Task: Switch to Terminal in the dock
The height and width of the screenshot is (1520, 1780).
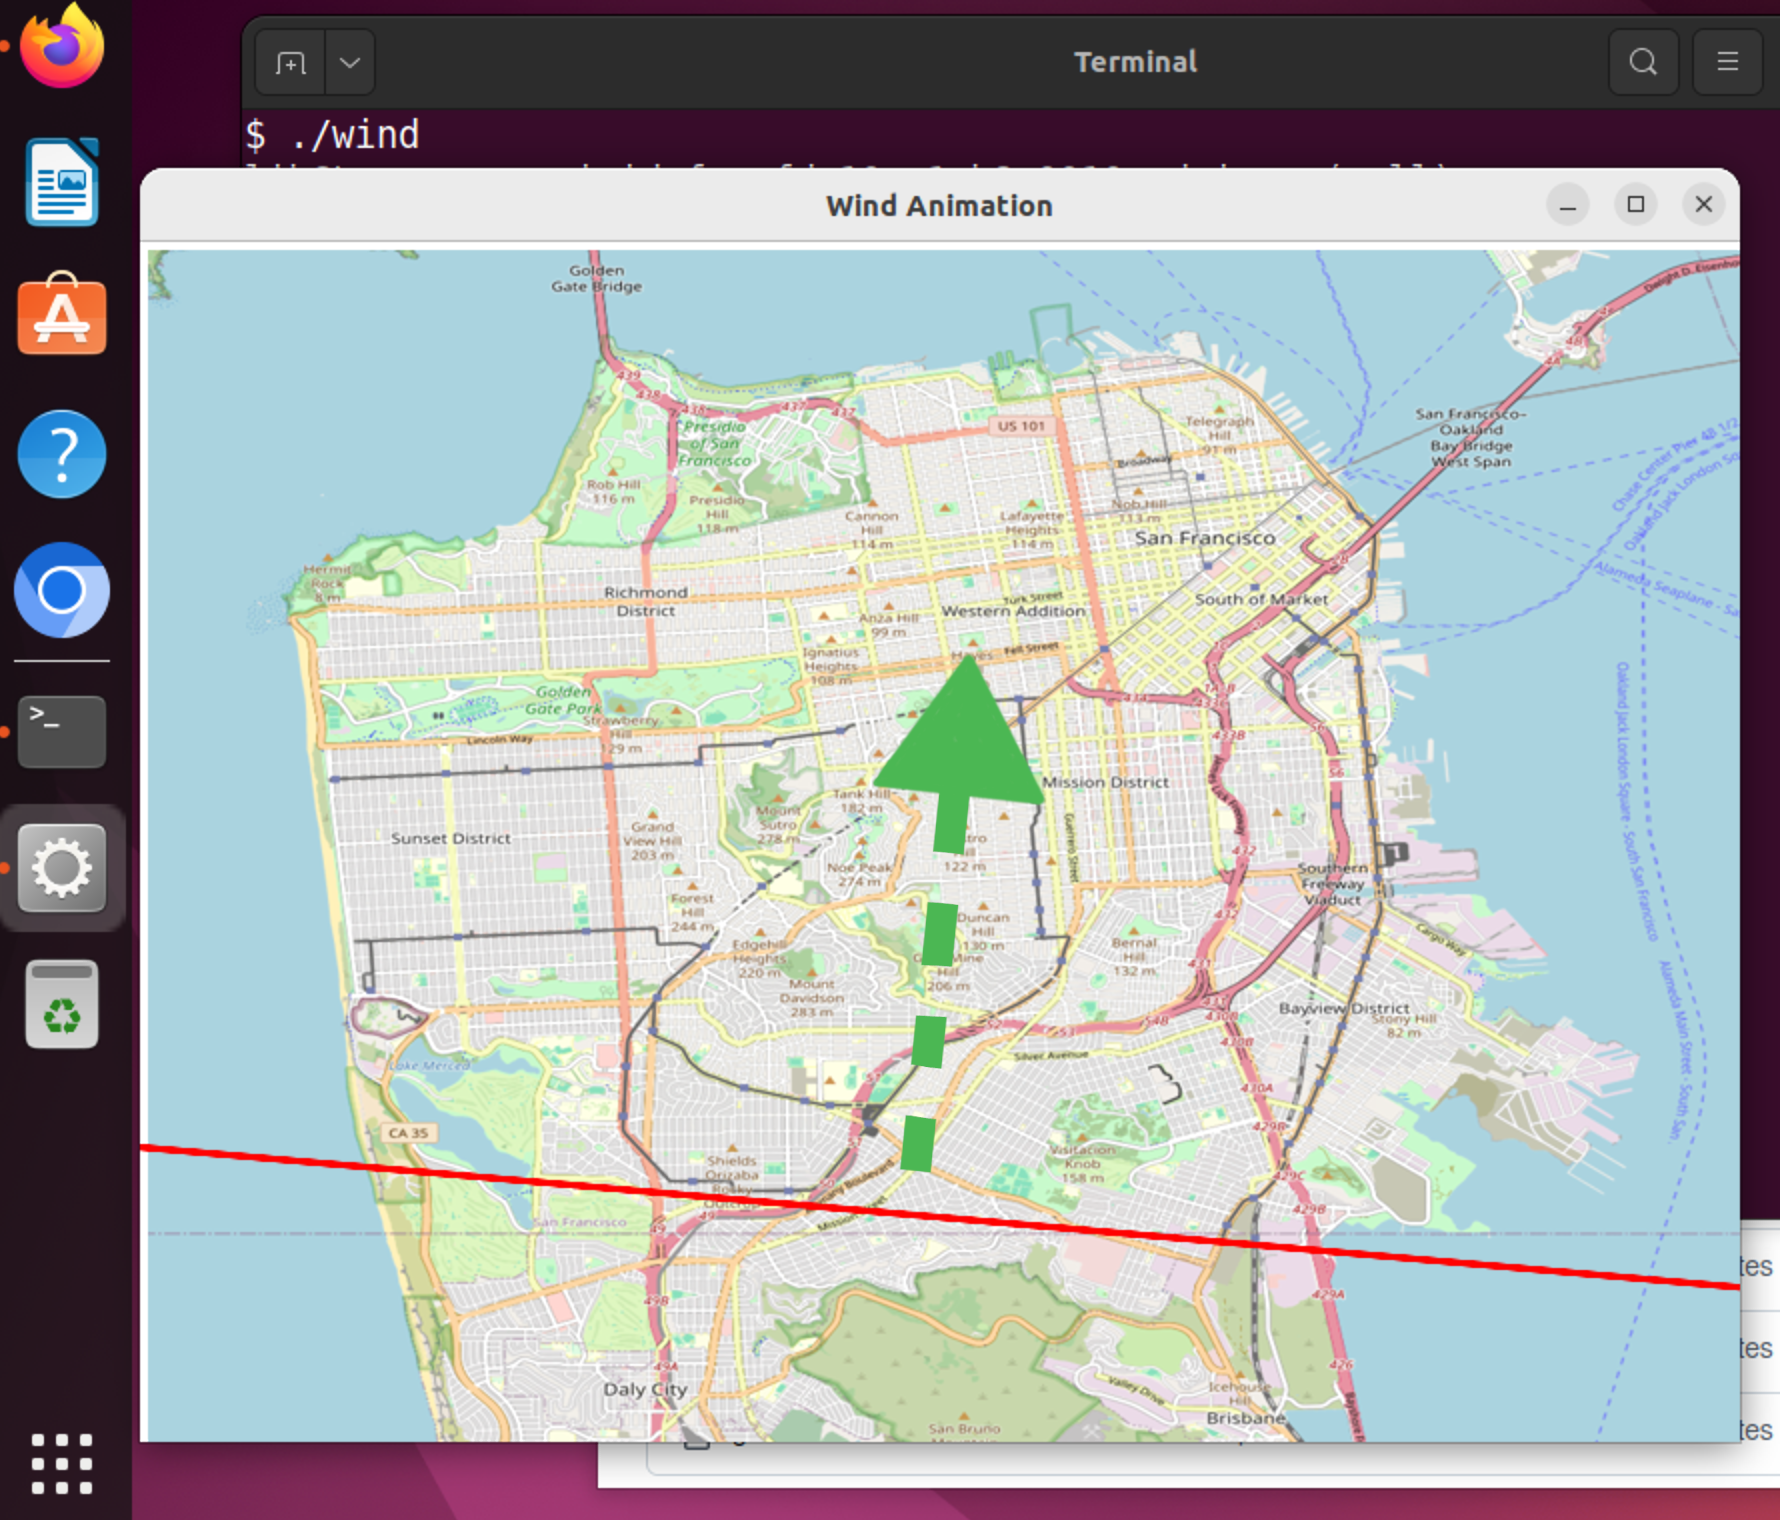Action: coord(62,732)
